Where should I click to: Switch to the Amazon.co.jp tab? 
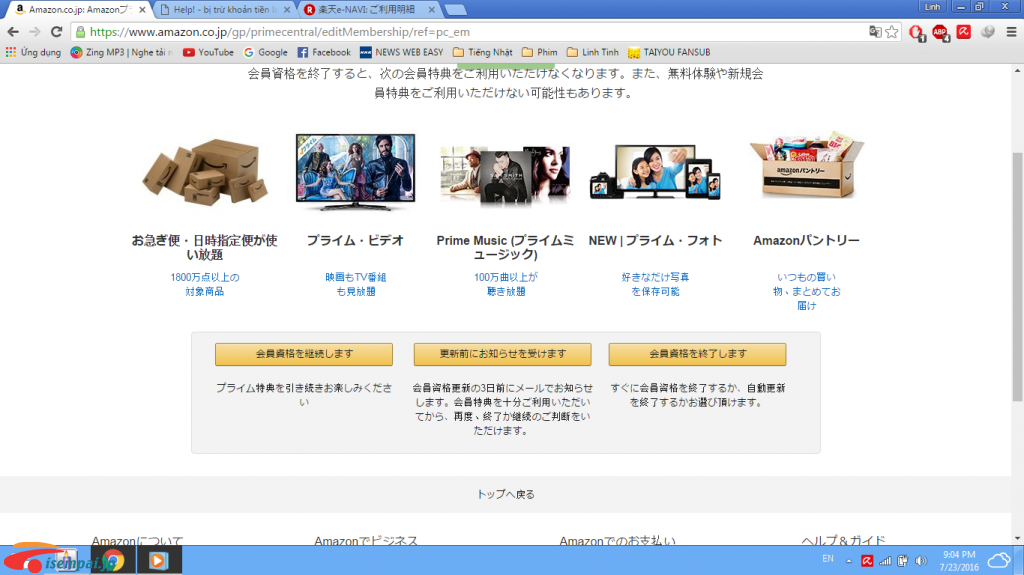tap(77, 10)
